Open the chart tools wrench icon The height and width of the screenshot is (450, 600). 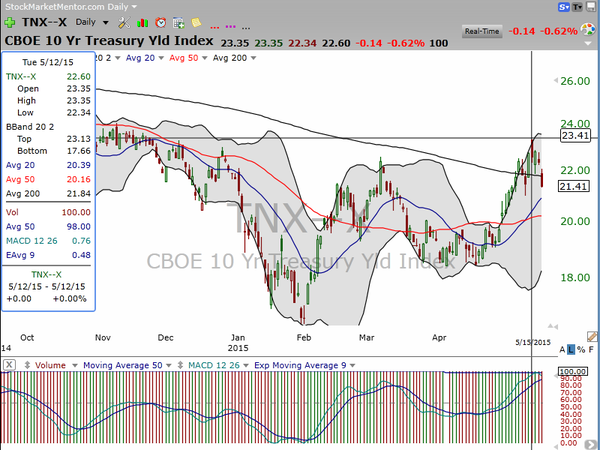pos(124,23)
